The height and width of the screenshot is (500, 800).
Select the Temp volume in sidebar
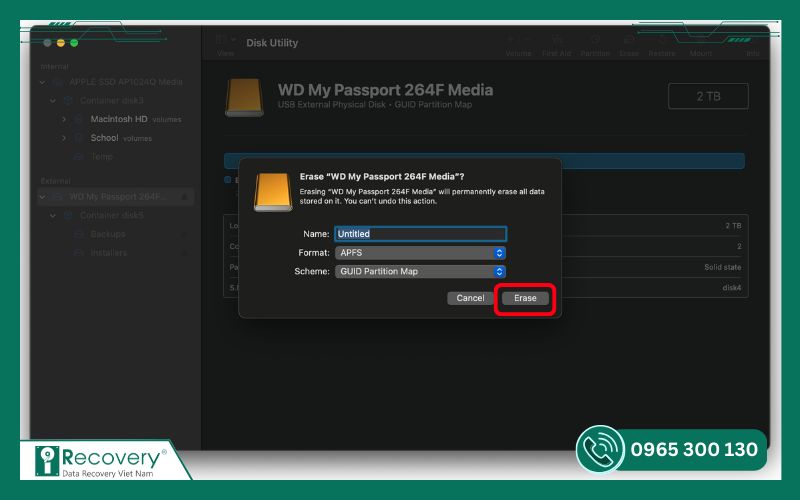pyautogui.click(x=102, y=157)
